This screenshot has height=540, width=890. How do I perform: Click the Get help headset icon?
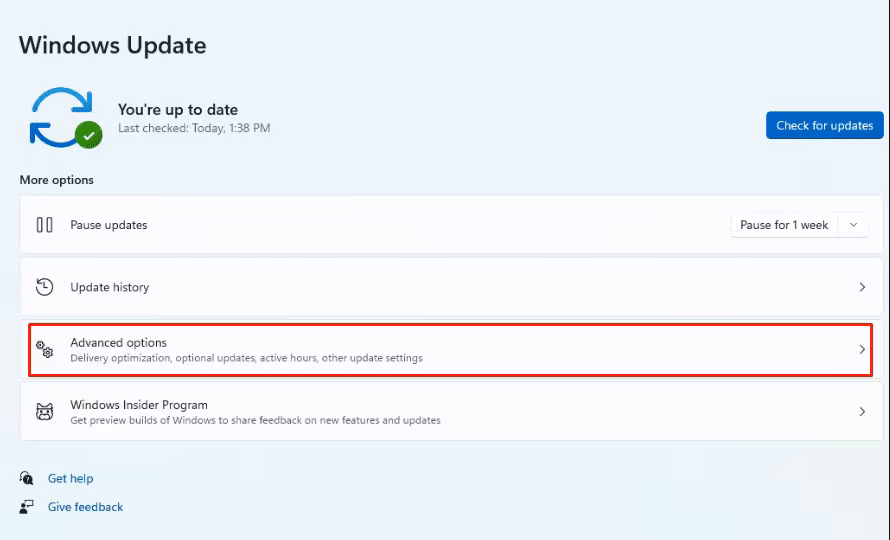[x=28, y=479]
